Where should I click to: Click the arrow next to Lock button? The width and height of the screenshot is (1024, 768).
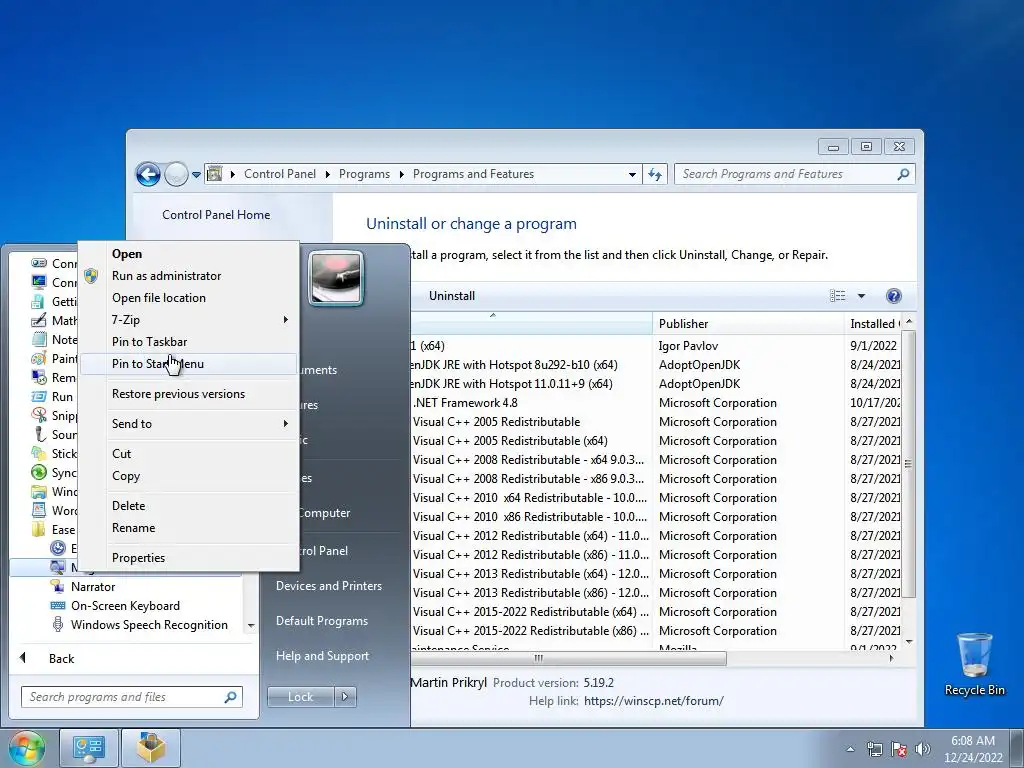[345, 697]
